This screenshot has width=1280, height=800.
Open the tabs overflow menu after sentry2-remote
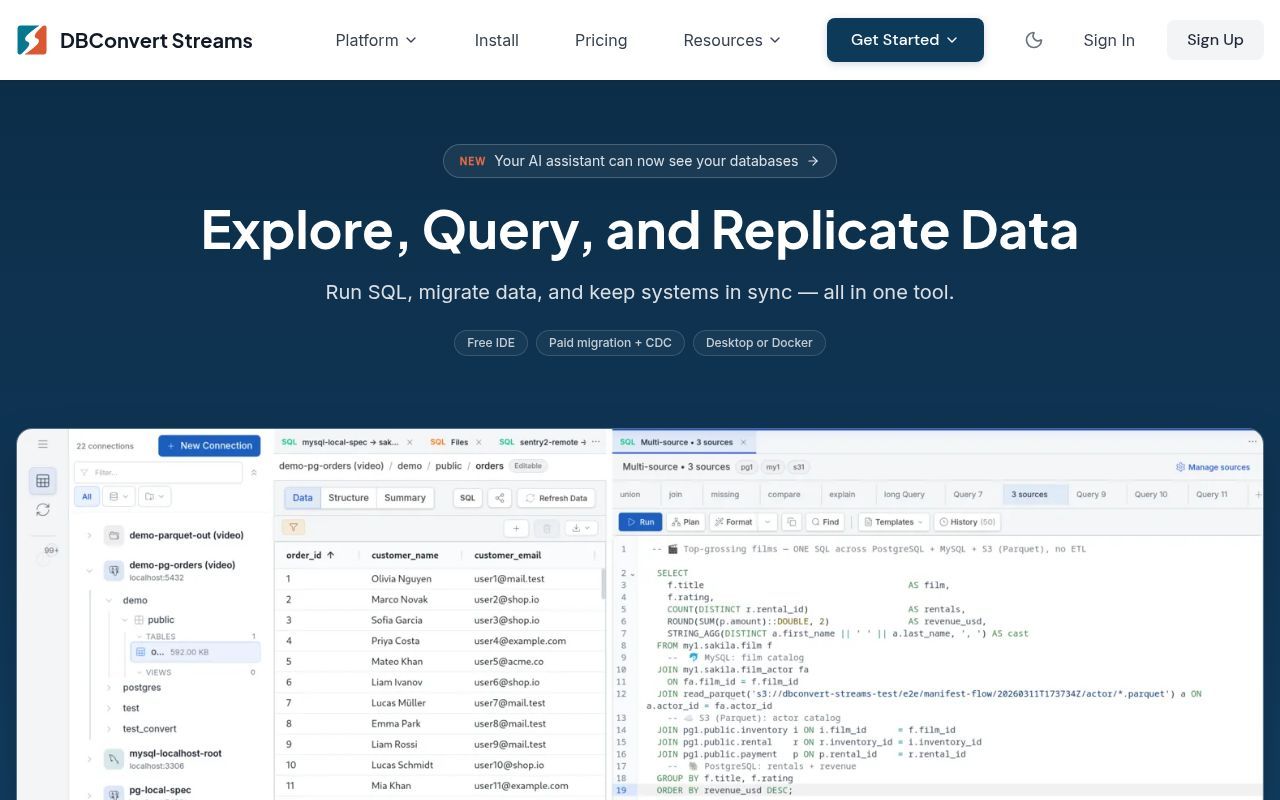point(597,442)
